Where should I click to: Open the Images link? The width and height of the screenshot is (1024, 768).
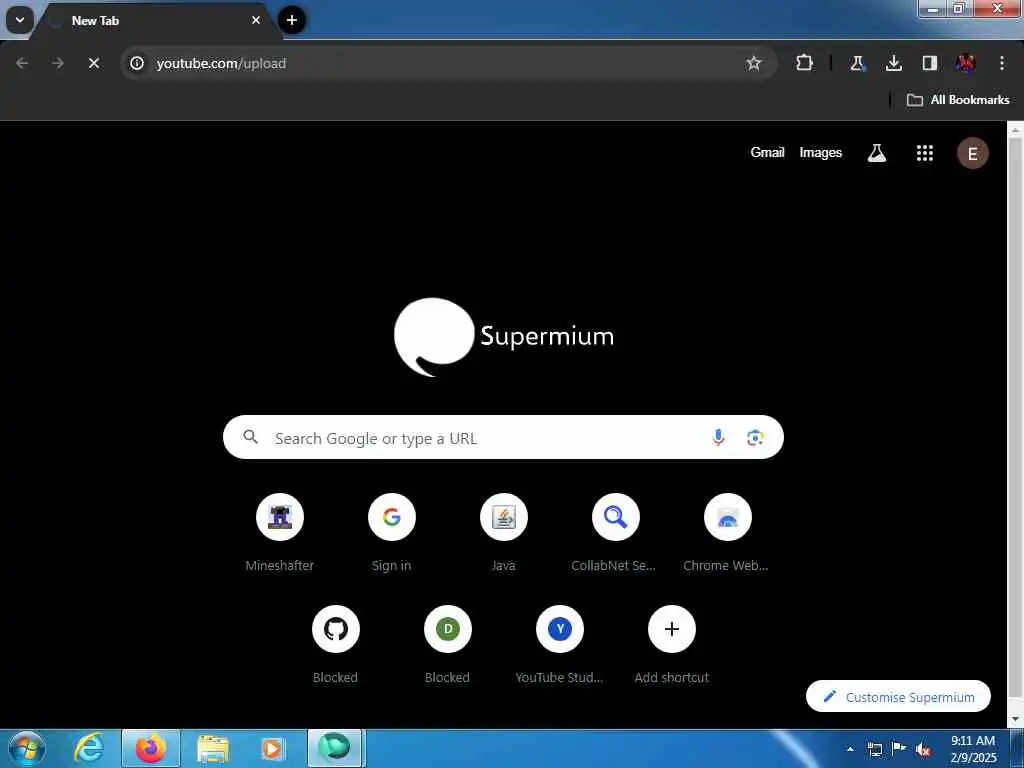coord(821,153)
